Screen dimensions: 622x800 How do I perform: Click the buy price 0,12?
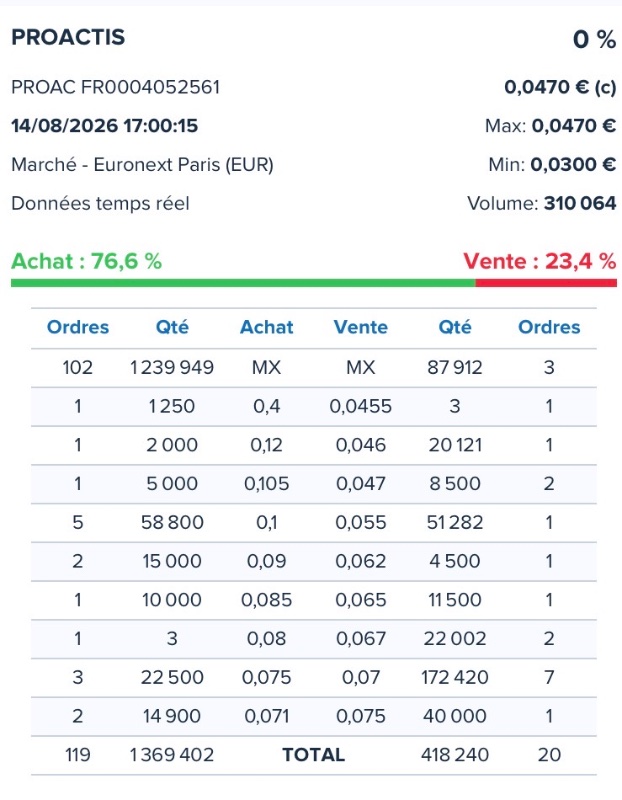coord(266,445)
